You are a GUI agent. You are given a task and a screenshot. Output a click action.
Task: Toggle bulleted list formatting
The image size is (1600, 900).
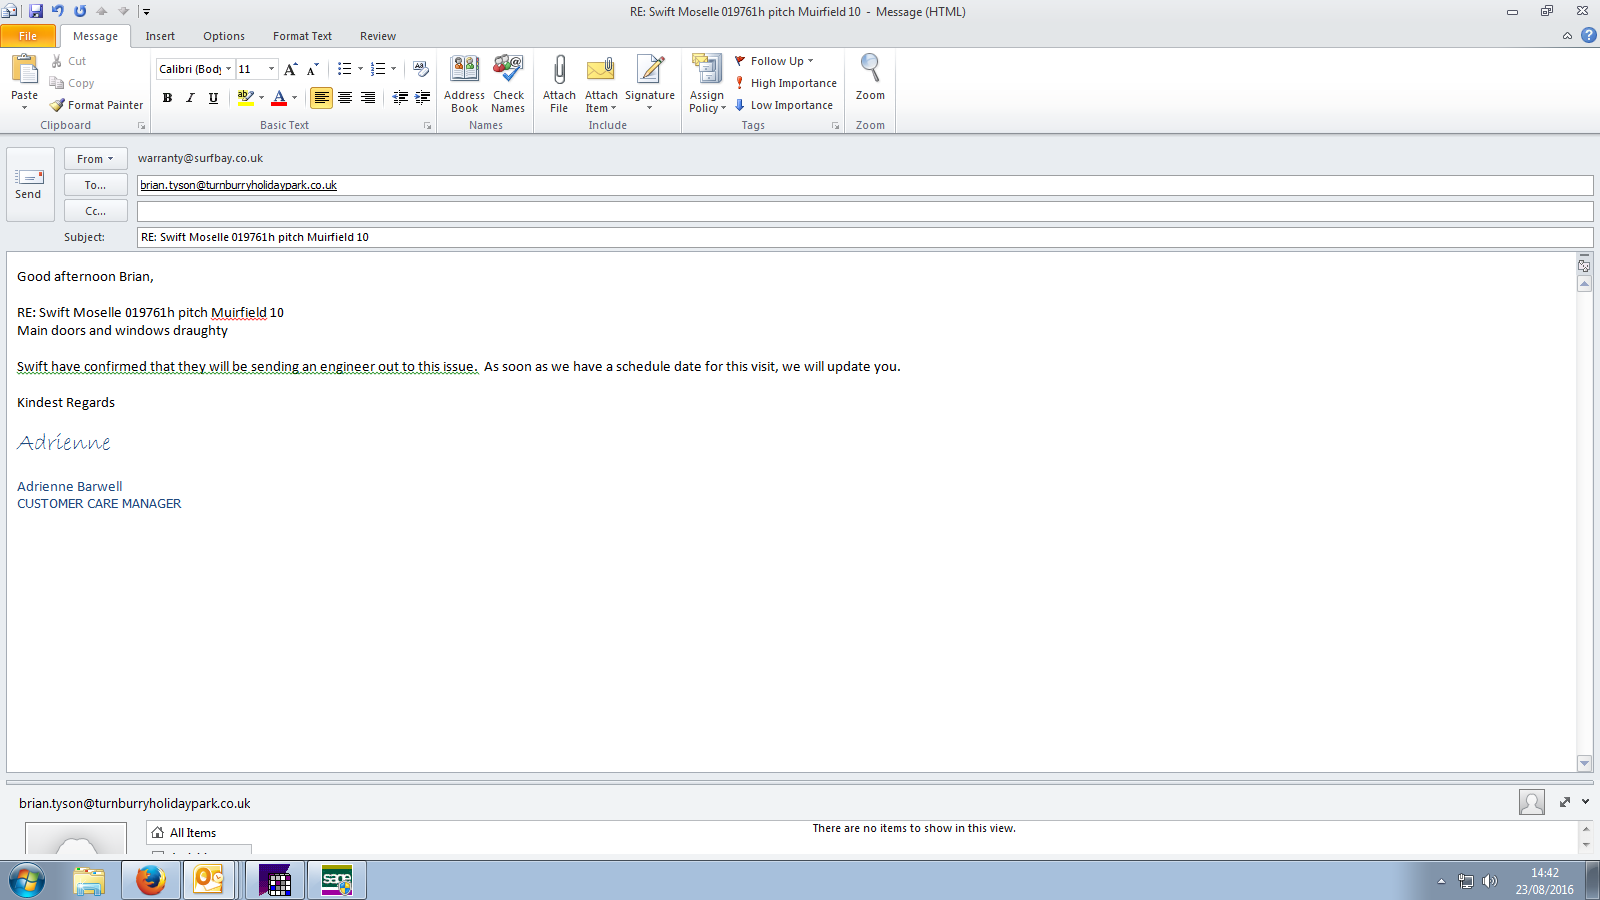344,69
